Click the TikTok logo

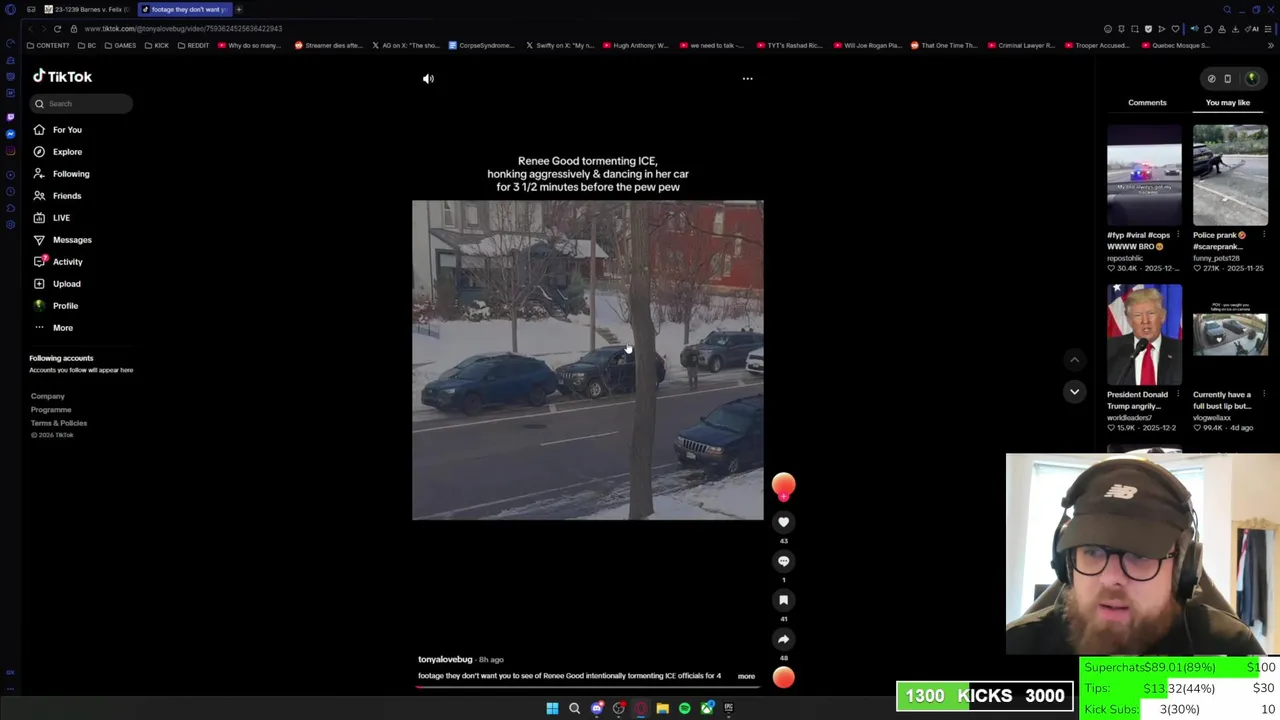click(62, 77)
